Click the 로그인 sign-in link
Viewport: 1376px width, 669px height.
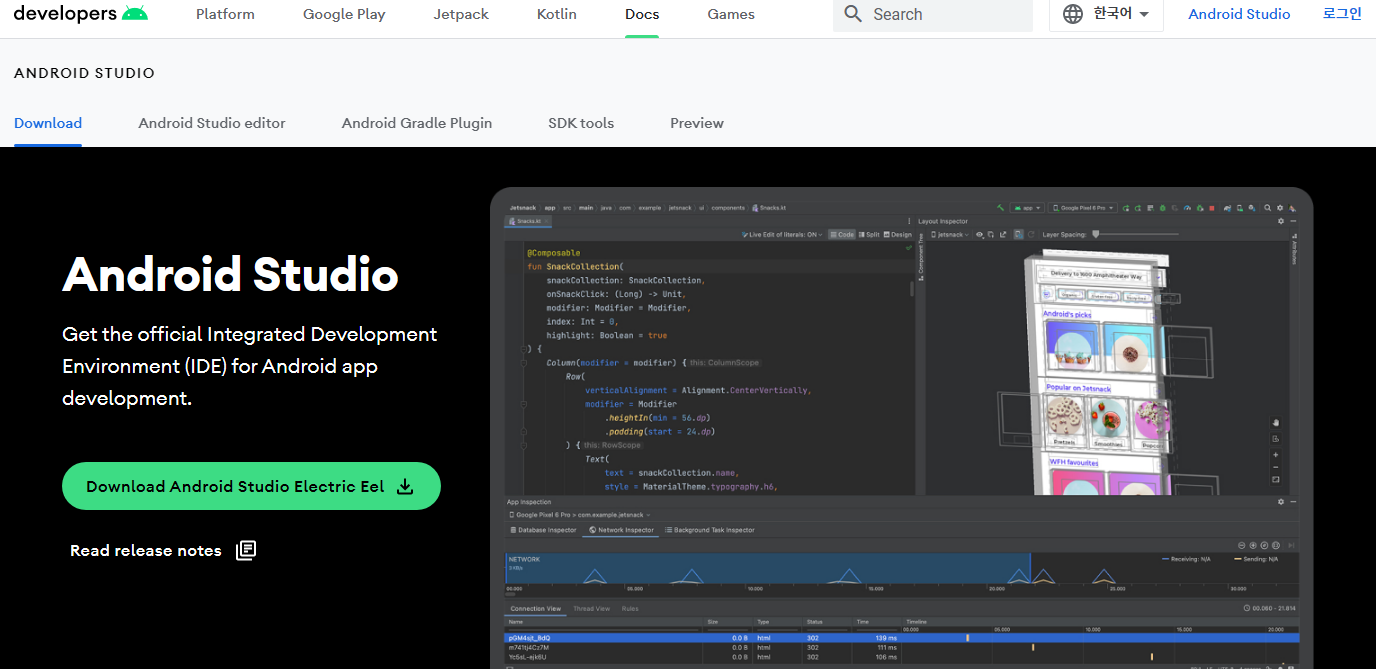tap(1342, 14)
